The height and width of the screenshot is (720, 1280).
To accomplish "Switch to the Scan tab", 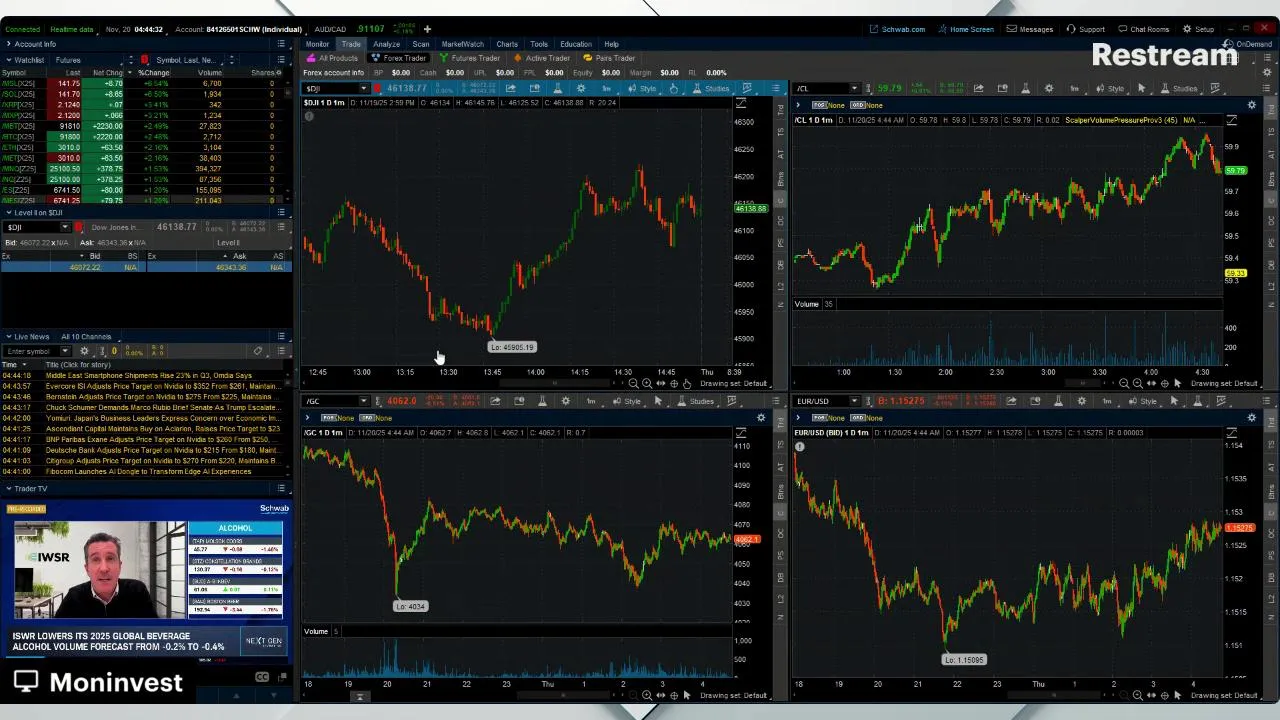I will tap(421, 44).
